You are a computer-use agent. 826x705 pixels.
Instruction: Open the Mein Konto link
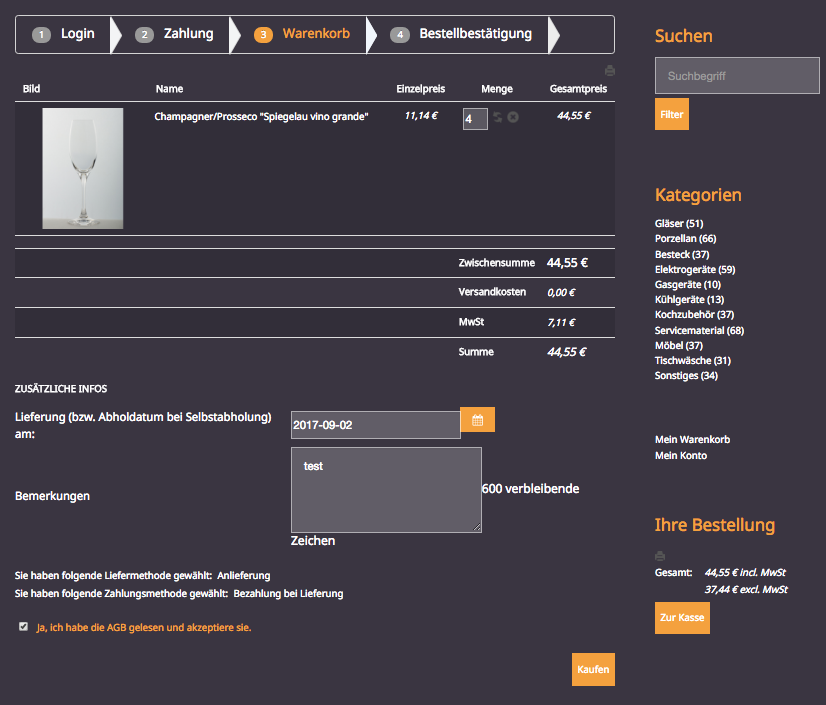tap(680, 456)
